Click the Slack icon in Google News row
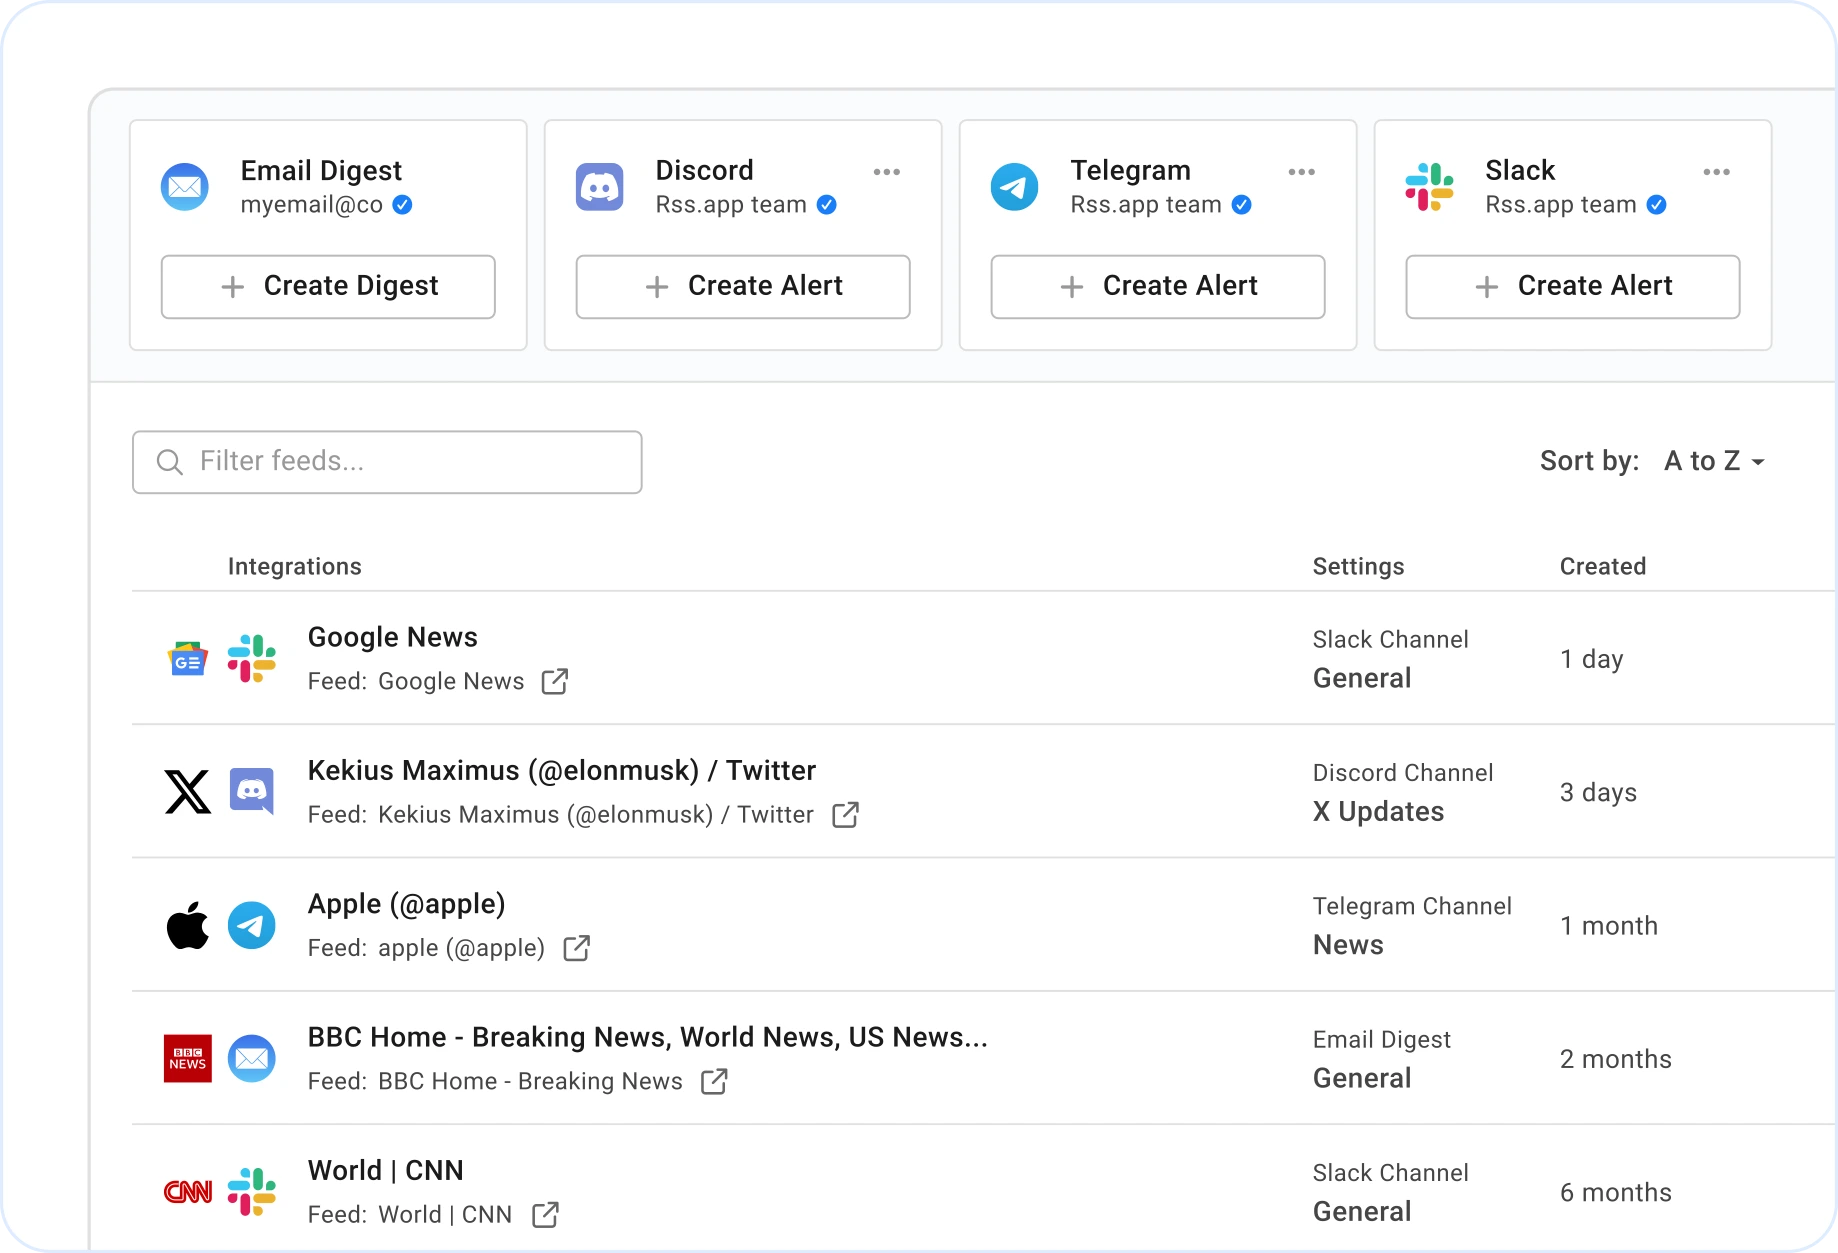 (252, 659)
